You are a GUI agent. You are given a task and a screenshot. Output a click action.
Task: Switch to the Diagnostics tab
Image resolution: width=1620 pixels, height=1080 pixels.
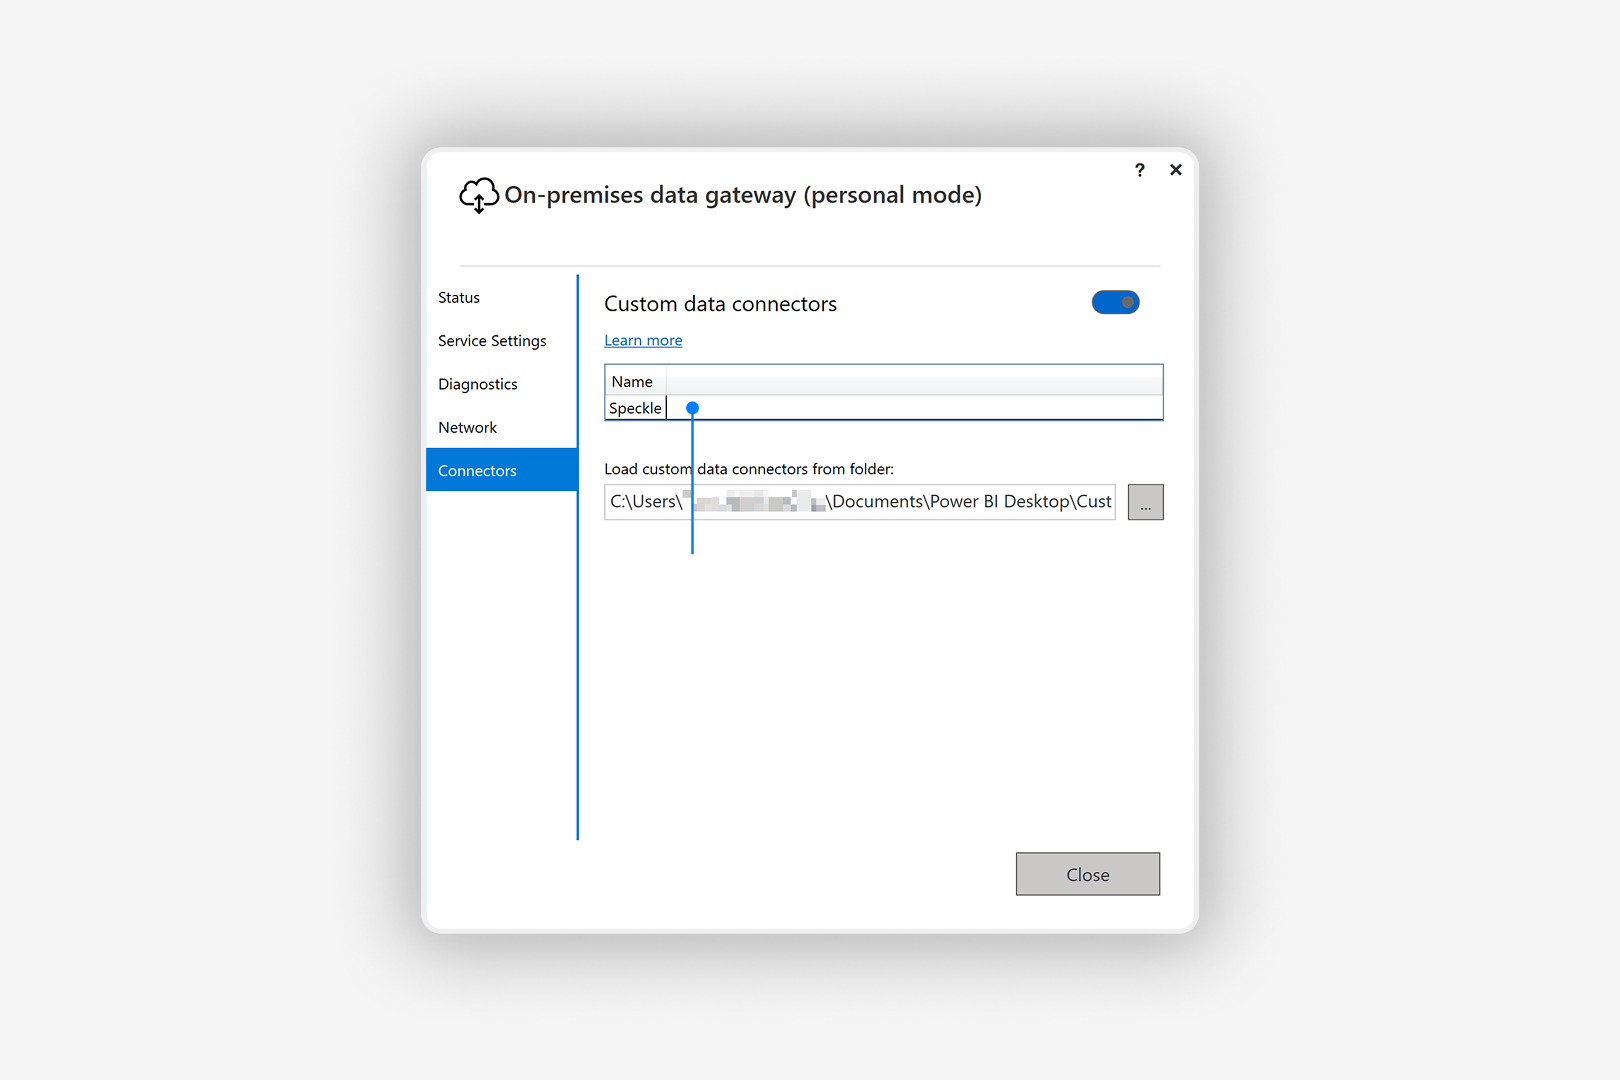501,384
